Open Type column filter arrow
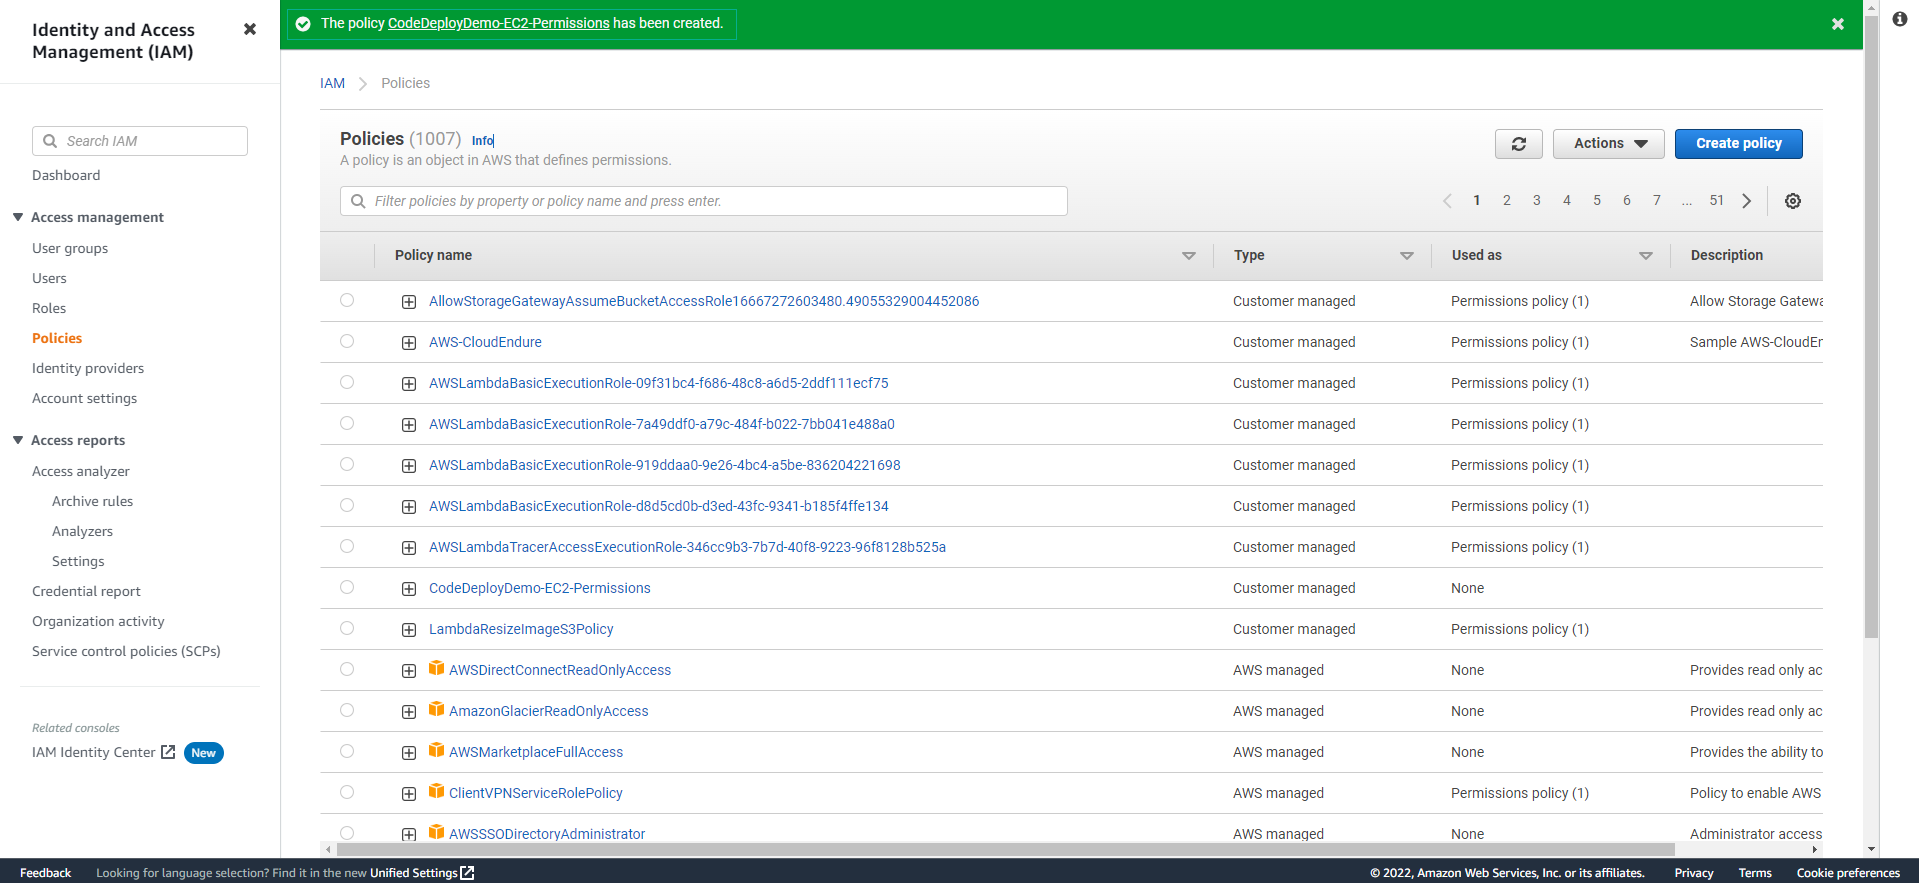1919x883 pixels. click(x=1407, y=256)
